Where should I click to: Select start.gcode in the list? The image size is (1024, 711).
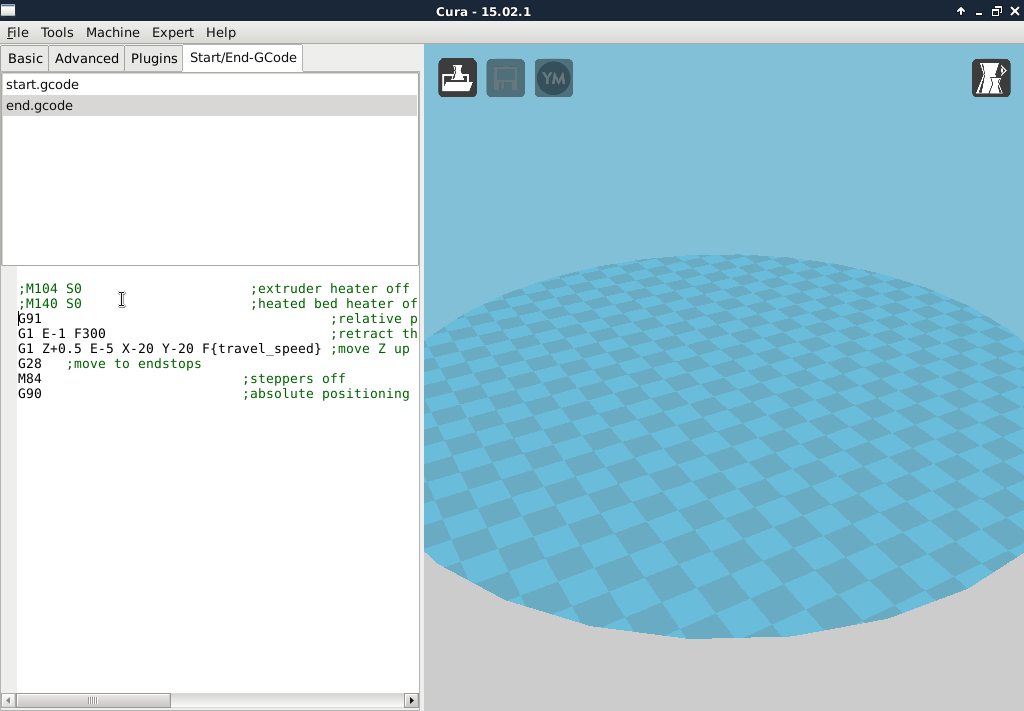(x=42, y=85)
